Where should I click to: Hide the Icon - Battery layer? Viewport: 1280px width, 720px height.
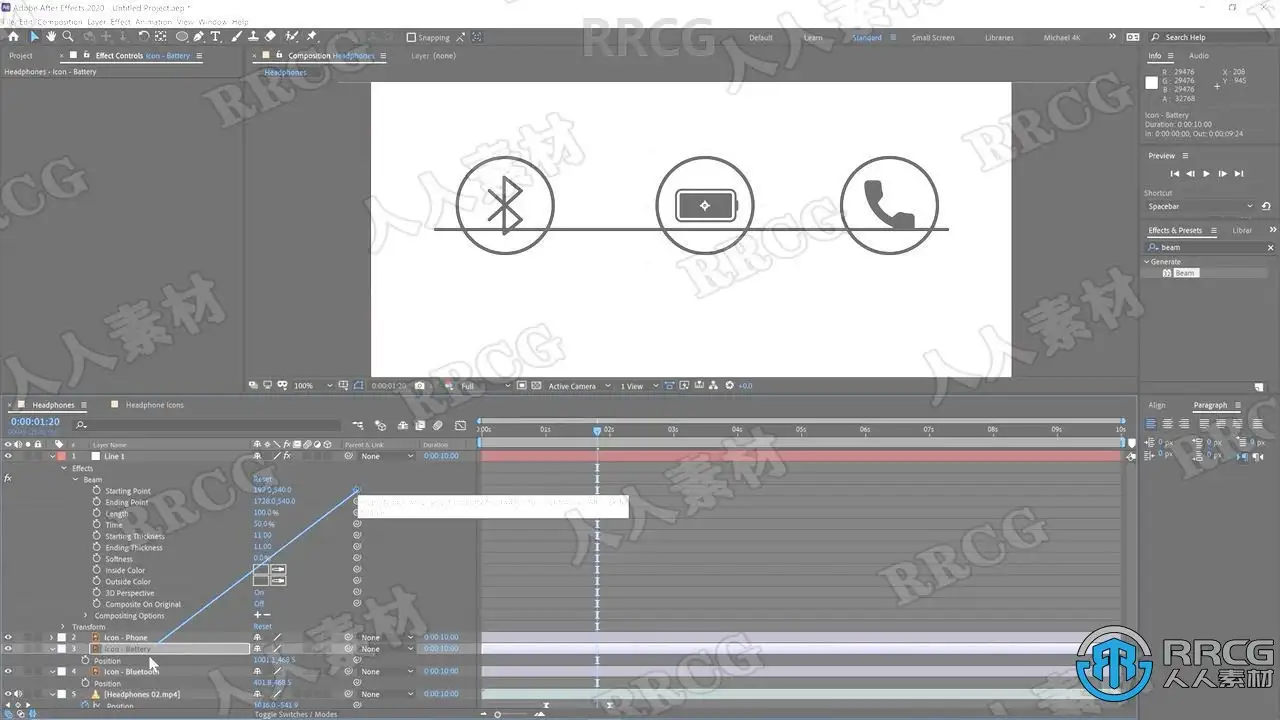click(8, 649)
